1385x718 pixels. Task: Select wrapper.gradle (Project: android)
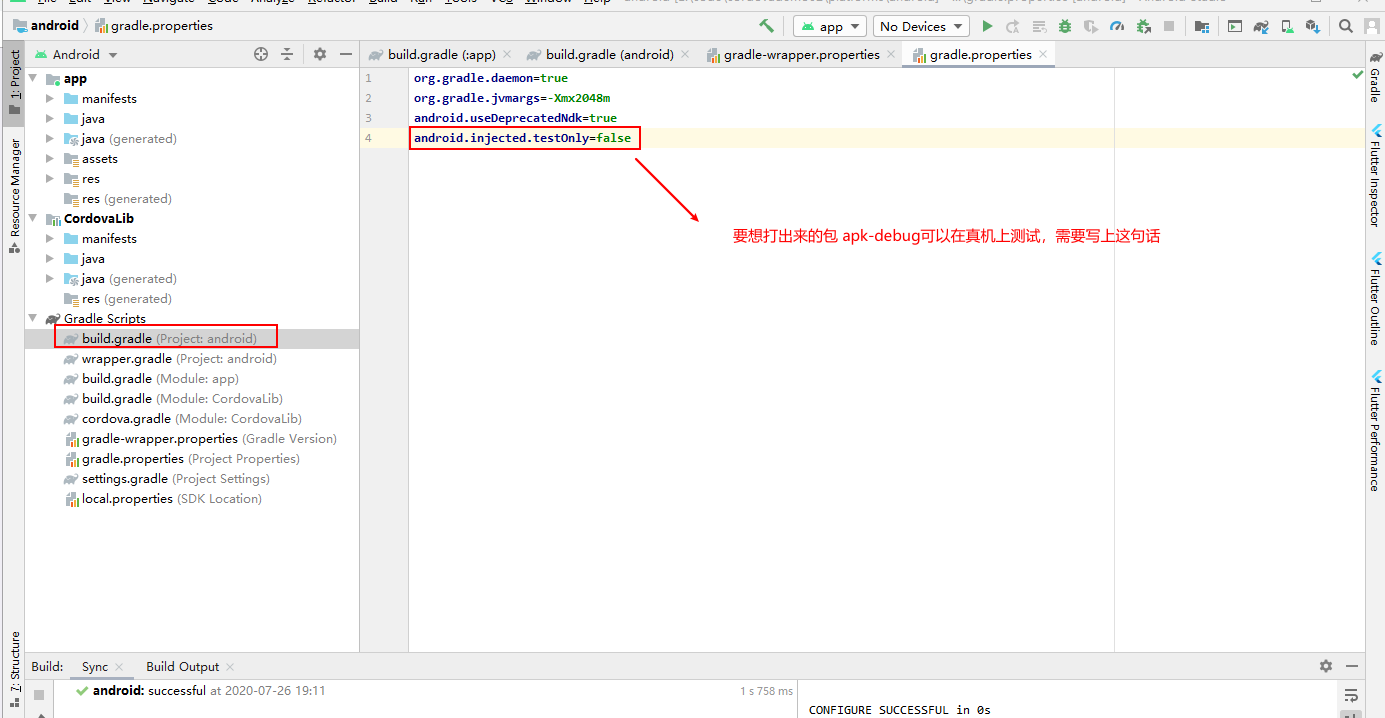(x=192, y=358)
